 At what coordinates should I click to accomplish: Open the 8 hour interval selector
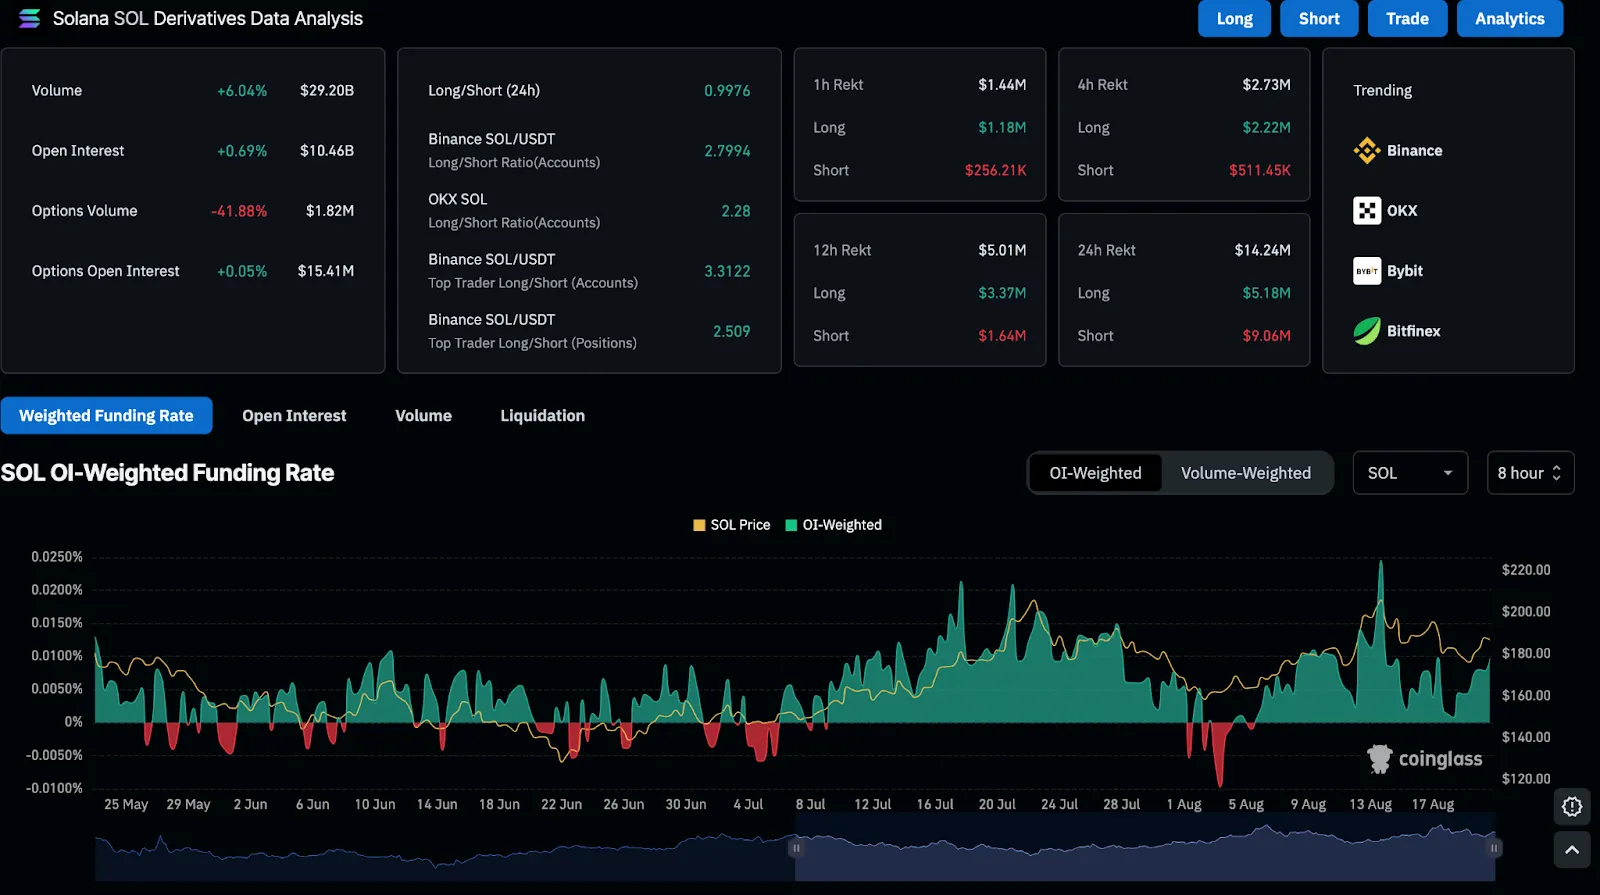tap(1529, 473)
